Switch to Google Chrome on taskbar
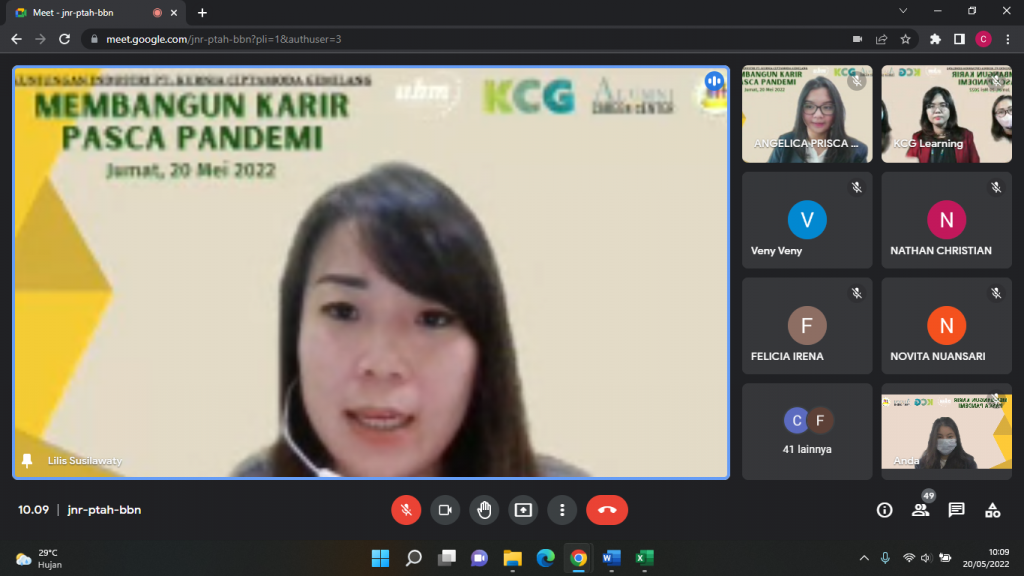 [579, 558]
